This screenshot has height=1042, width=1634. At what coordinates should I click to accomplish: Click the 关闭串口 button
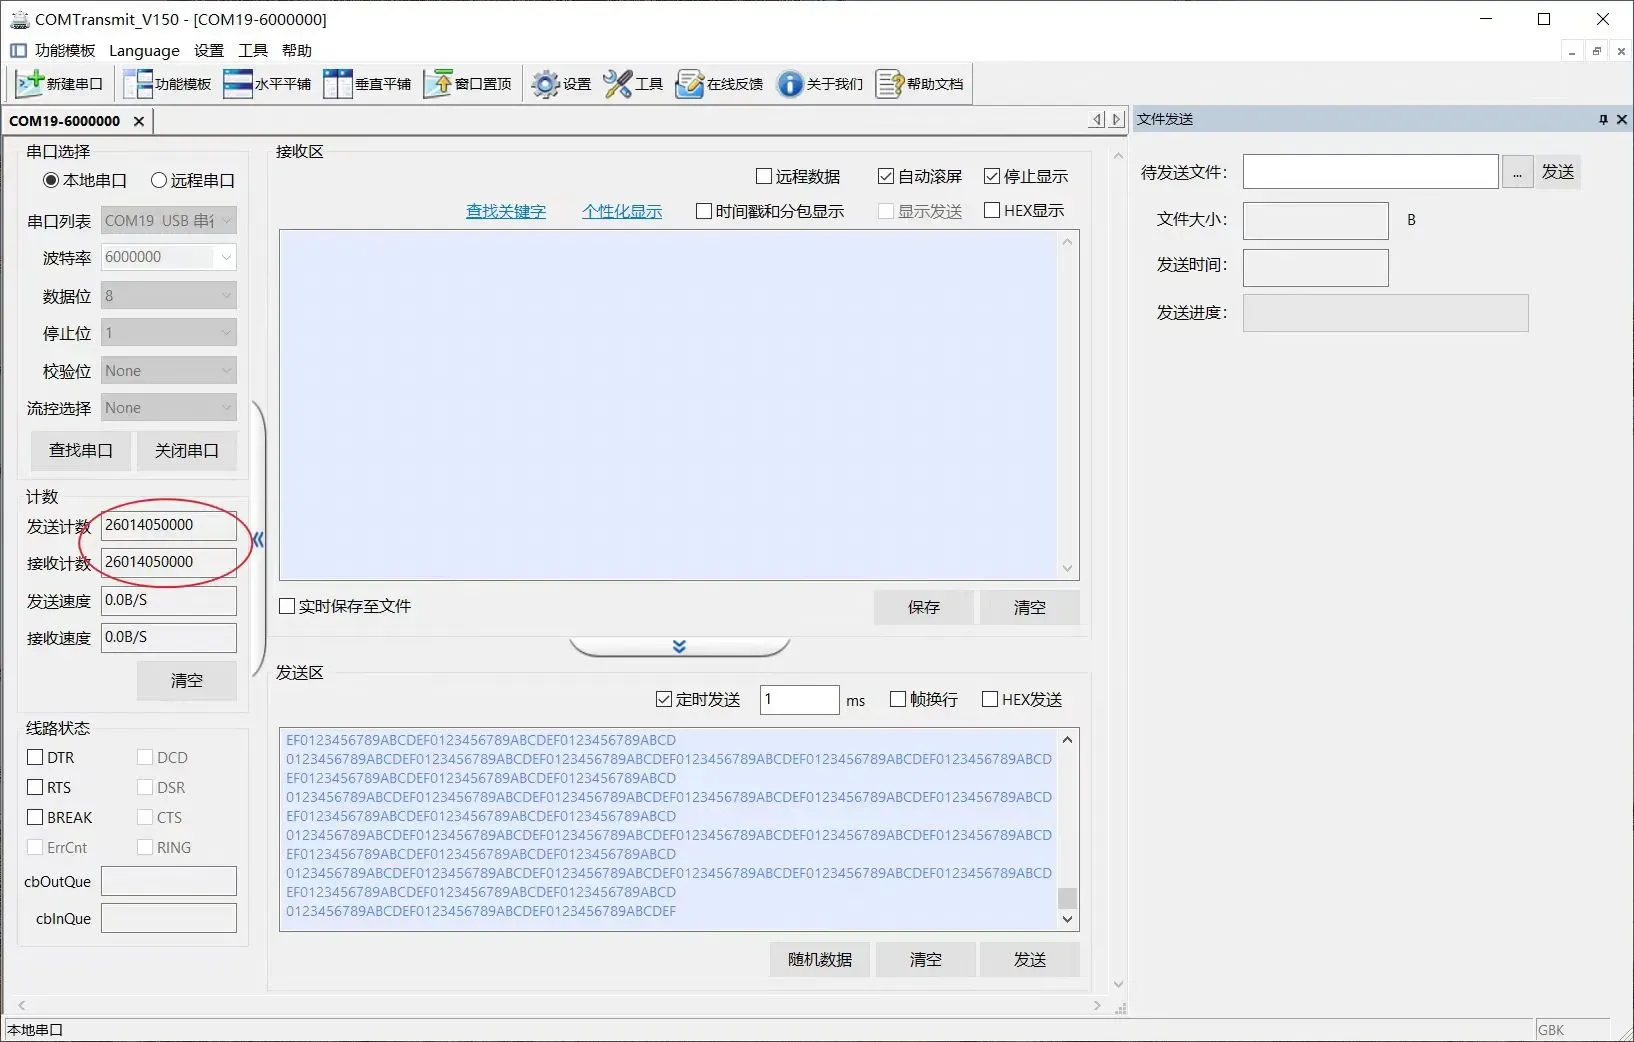click(187, 451)
